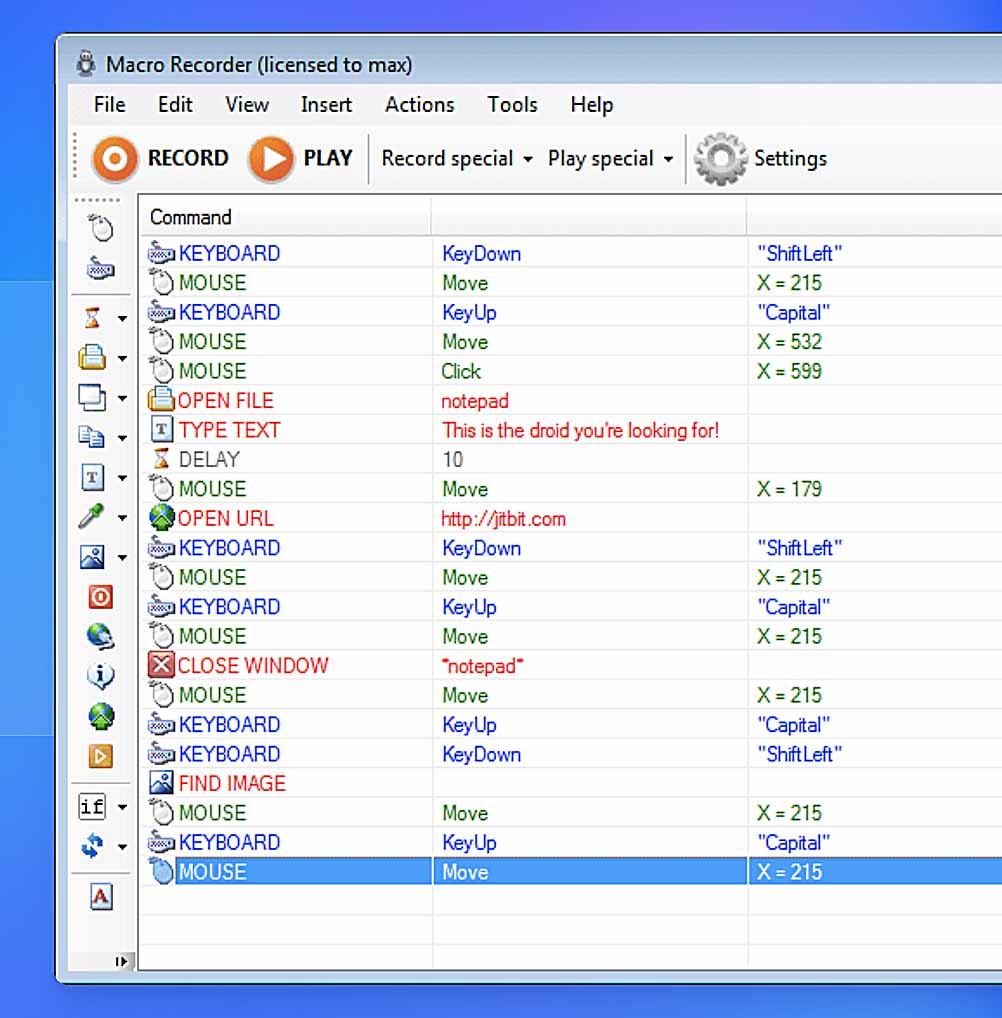Viewport: 1002px width, 1018px height.
Task: Insert a loop using the repeat arrows icon
Action: pyautogui.click(x=95, y=846)
